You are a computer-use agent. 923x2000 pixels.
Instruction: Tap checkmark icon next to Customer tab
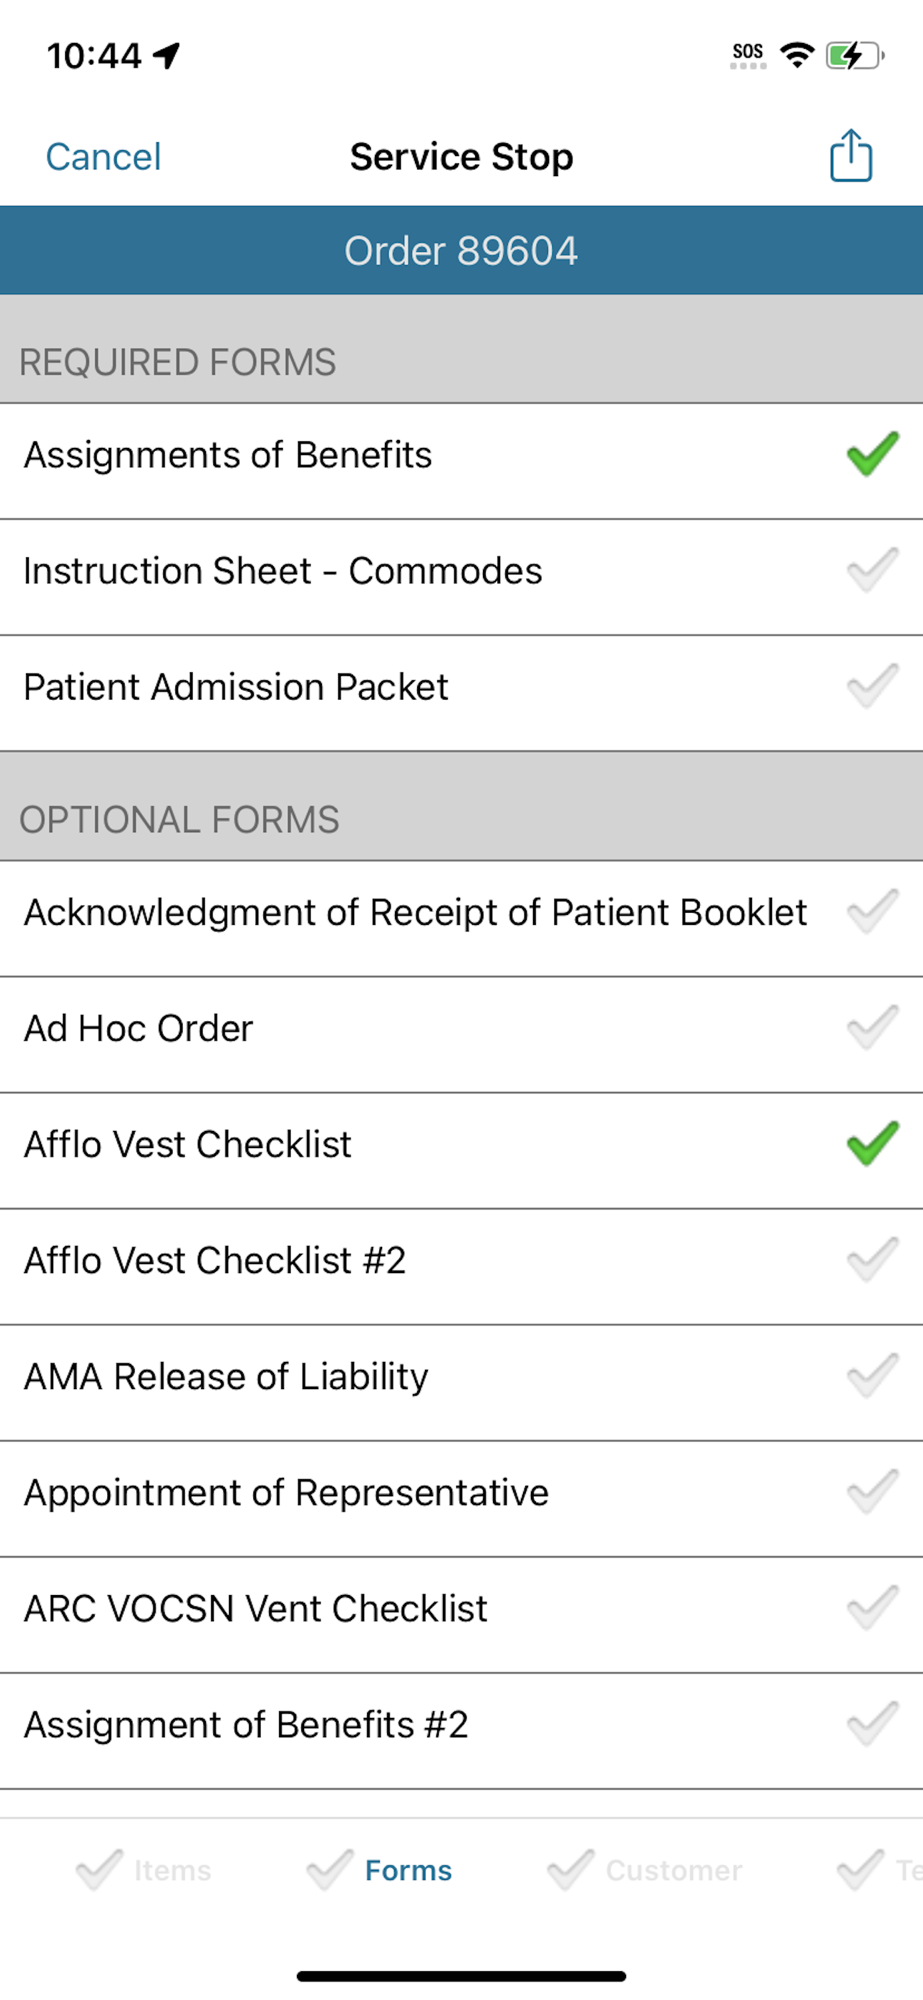571,1870
